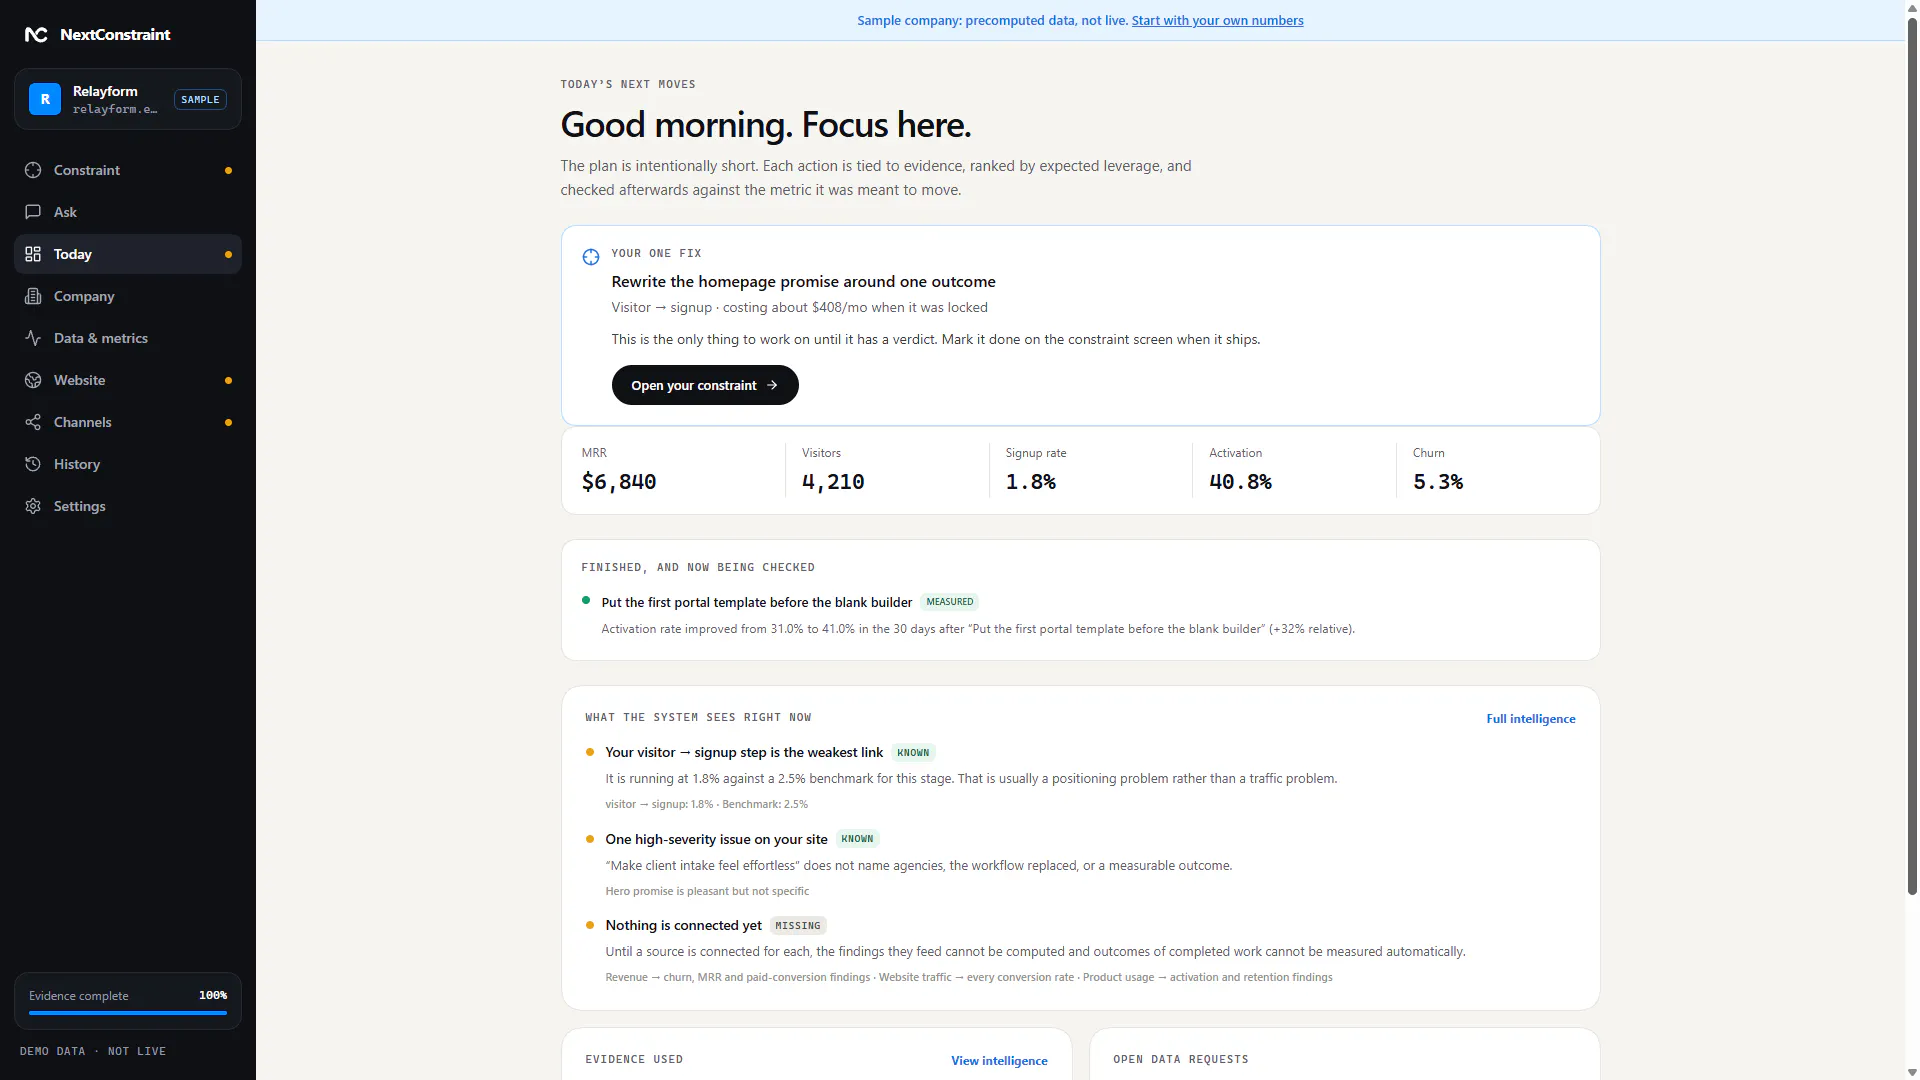Click the Churn value 5.3%
1920x1080 pixels.
[x=1438, y=482]
